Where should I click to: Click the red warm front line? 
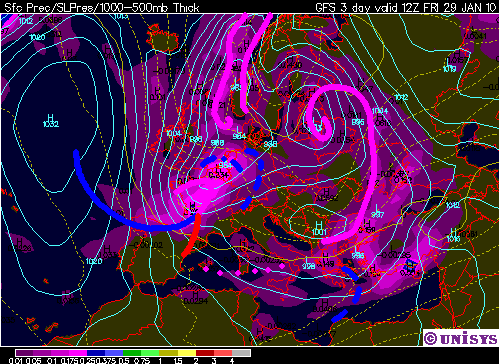191,236
